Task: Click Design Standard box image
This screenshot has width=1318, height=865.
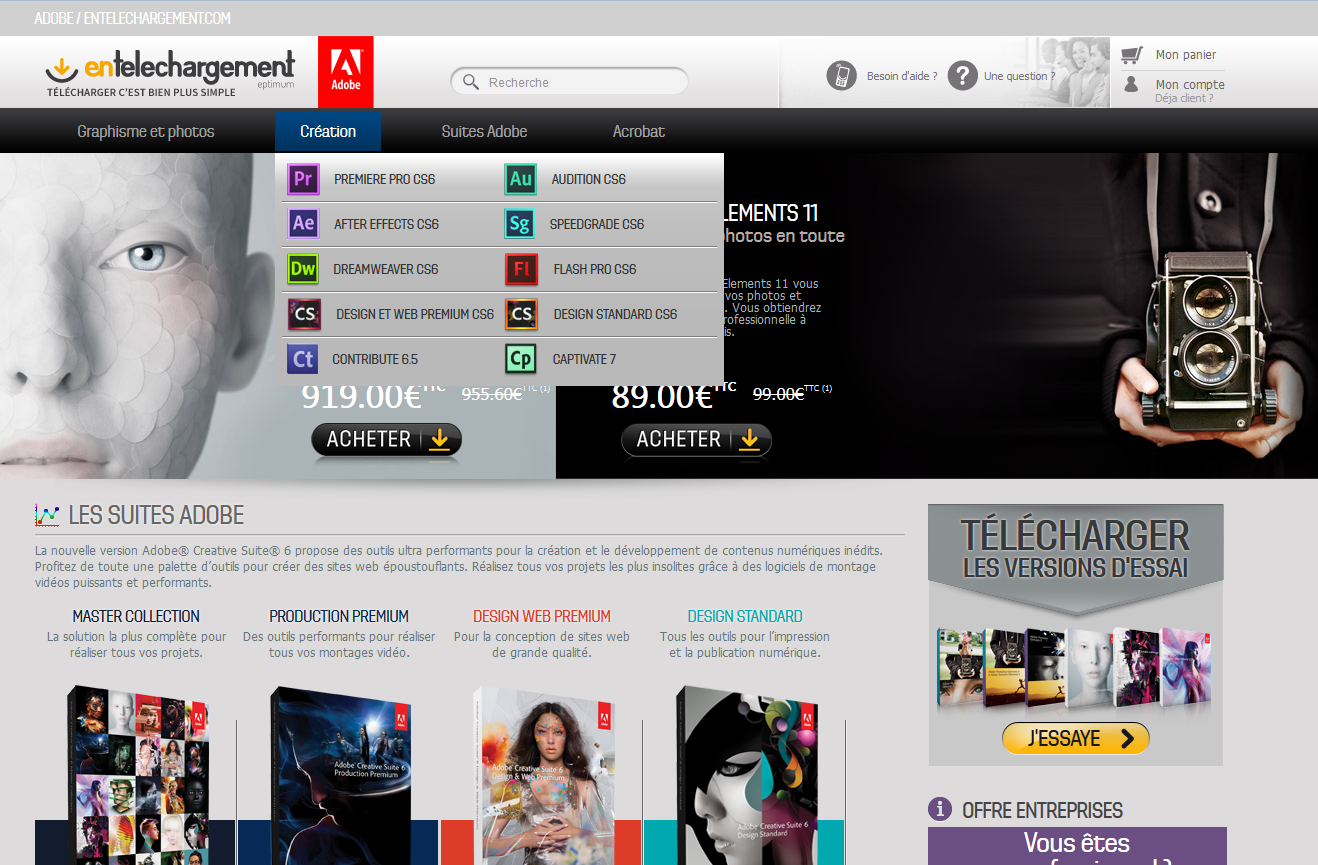Action: 747,774
